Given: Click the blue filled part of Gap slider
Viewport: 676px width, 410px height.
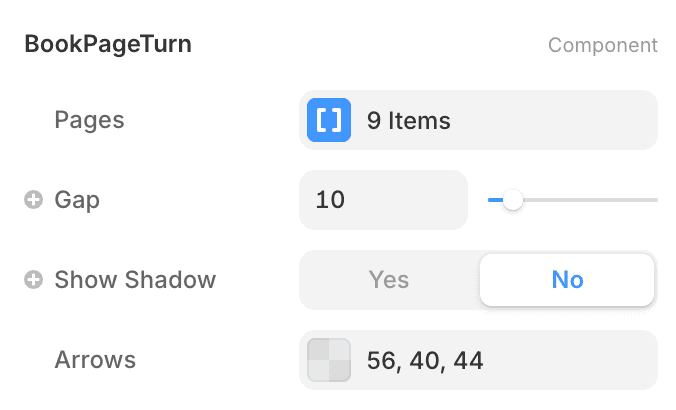Looking at the screenshot, I should point(494,200).
